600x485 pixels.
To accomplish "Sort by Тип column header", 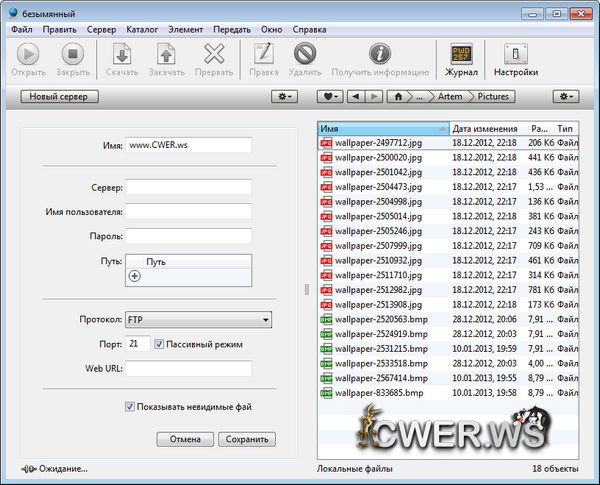I will point(566,129).
